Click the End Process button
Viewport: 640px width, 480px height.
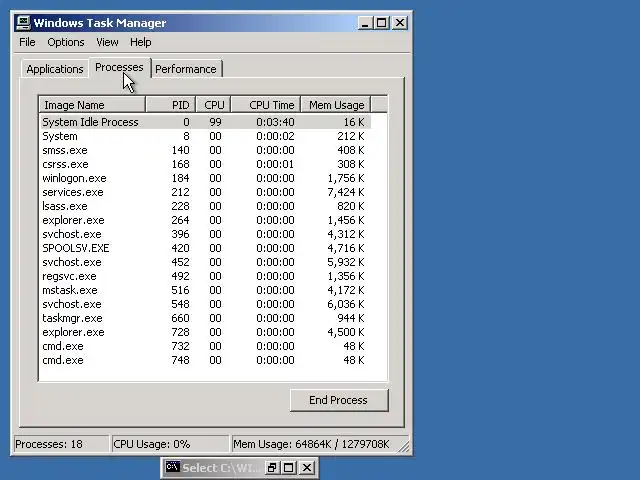[339, 400]
